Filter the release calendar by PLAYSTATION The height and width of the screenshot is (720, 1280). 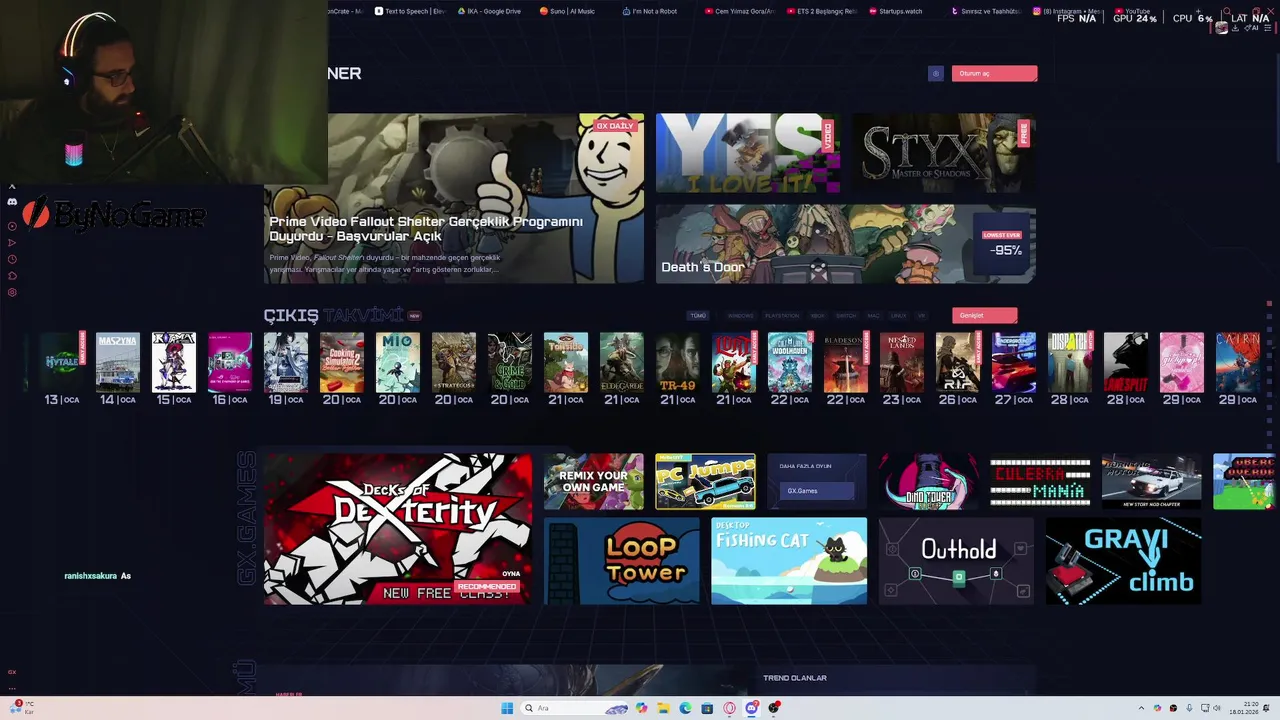pos(782,315)
